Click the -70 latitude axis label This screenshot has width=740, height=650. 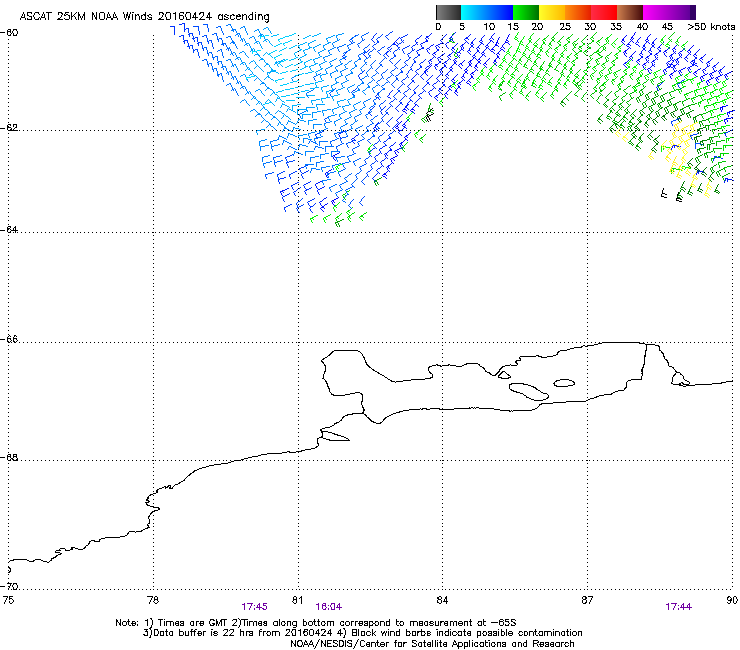pos(9,586)
